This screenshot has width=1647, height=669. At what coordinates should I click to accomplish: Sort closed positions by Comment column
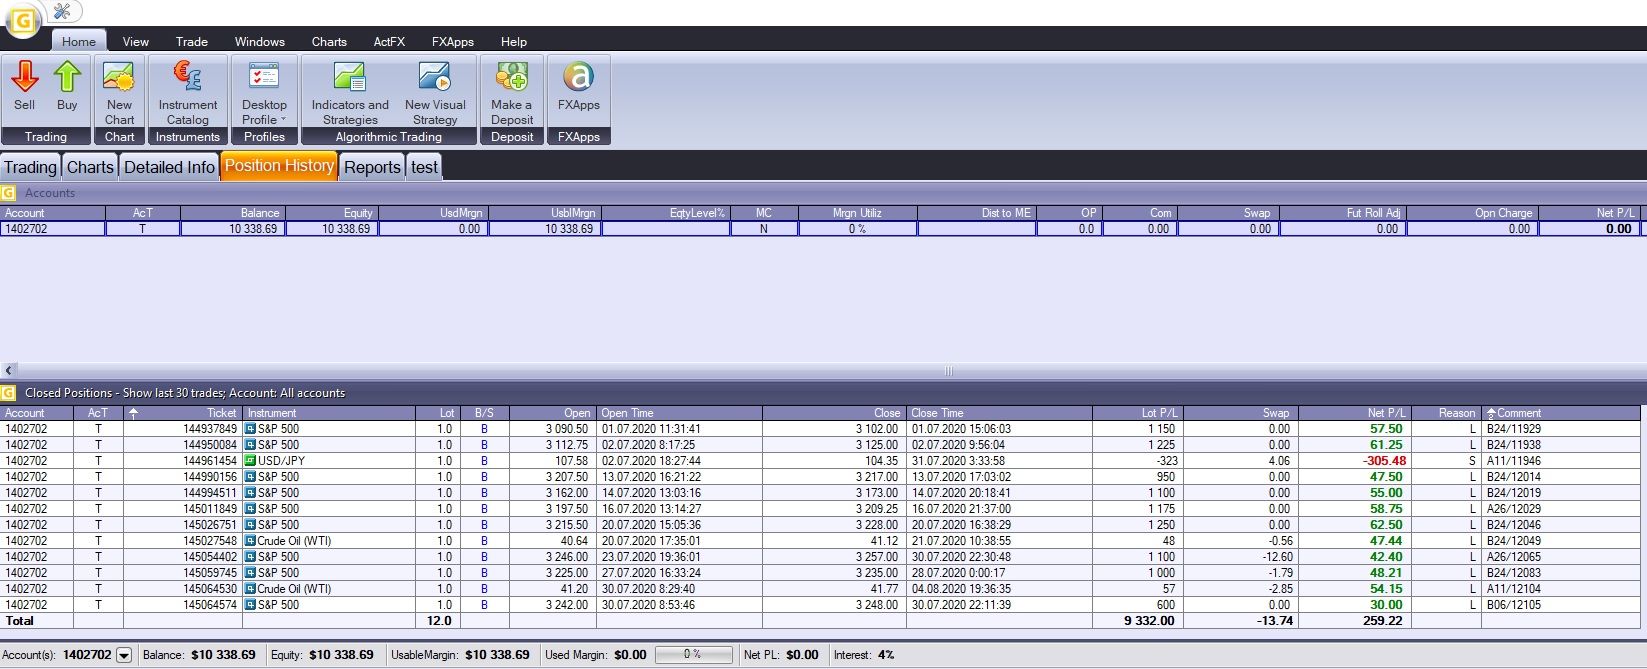tap(1560, 413)
